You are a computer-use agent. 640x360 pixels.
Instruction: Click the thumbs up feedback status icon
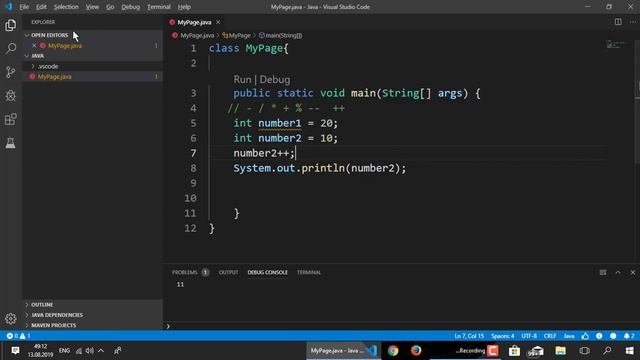585,336
